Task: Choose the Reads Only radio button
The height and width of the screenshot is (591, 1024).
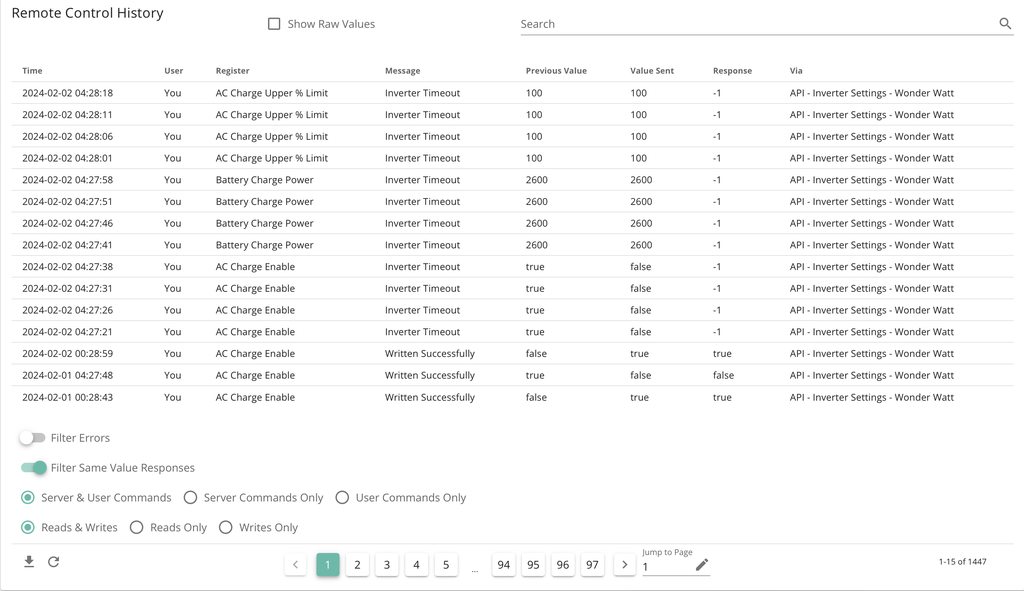Action: pos(137,528)
